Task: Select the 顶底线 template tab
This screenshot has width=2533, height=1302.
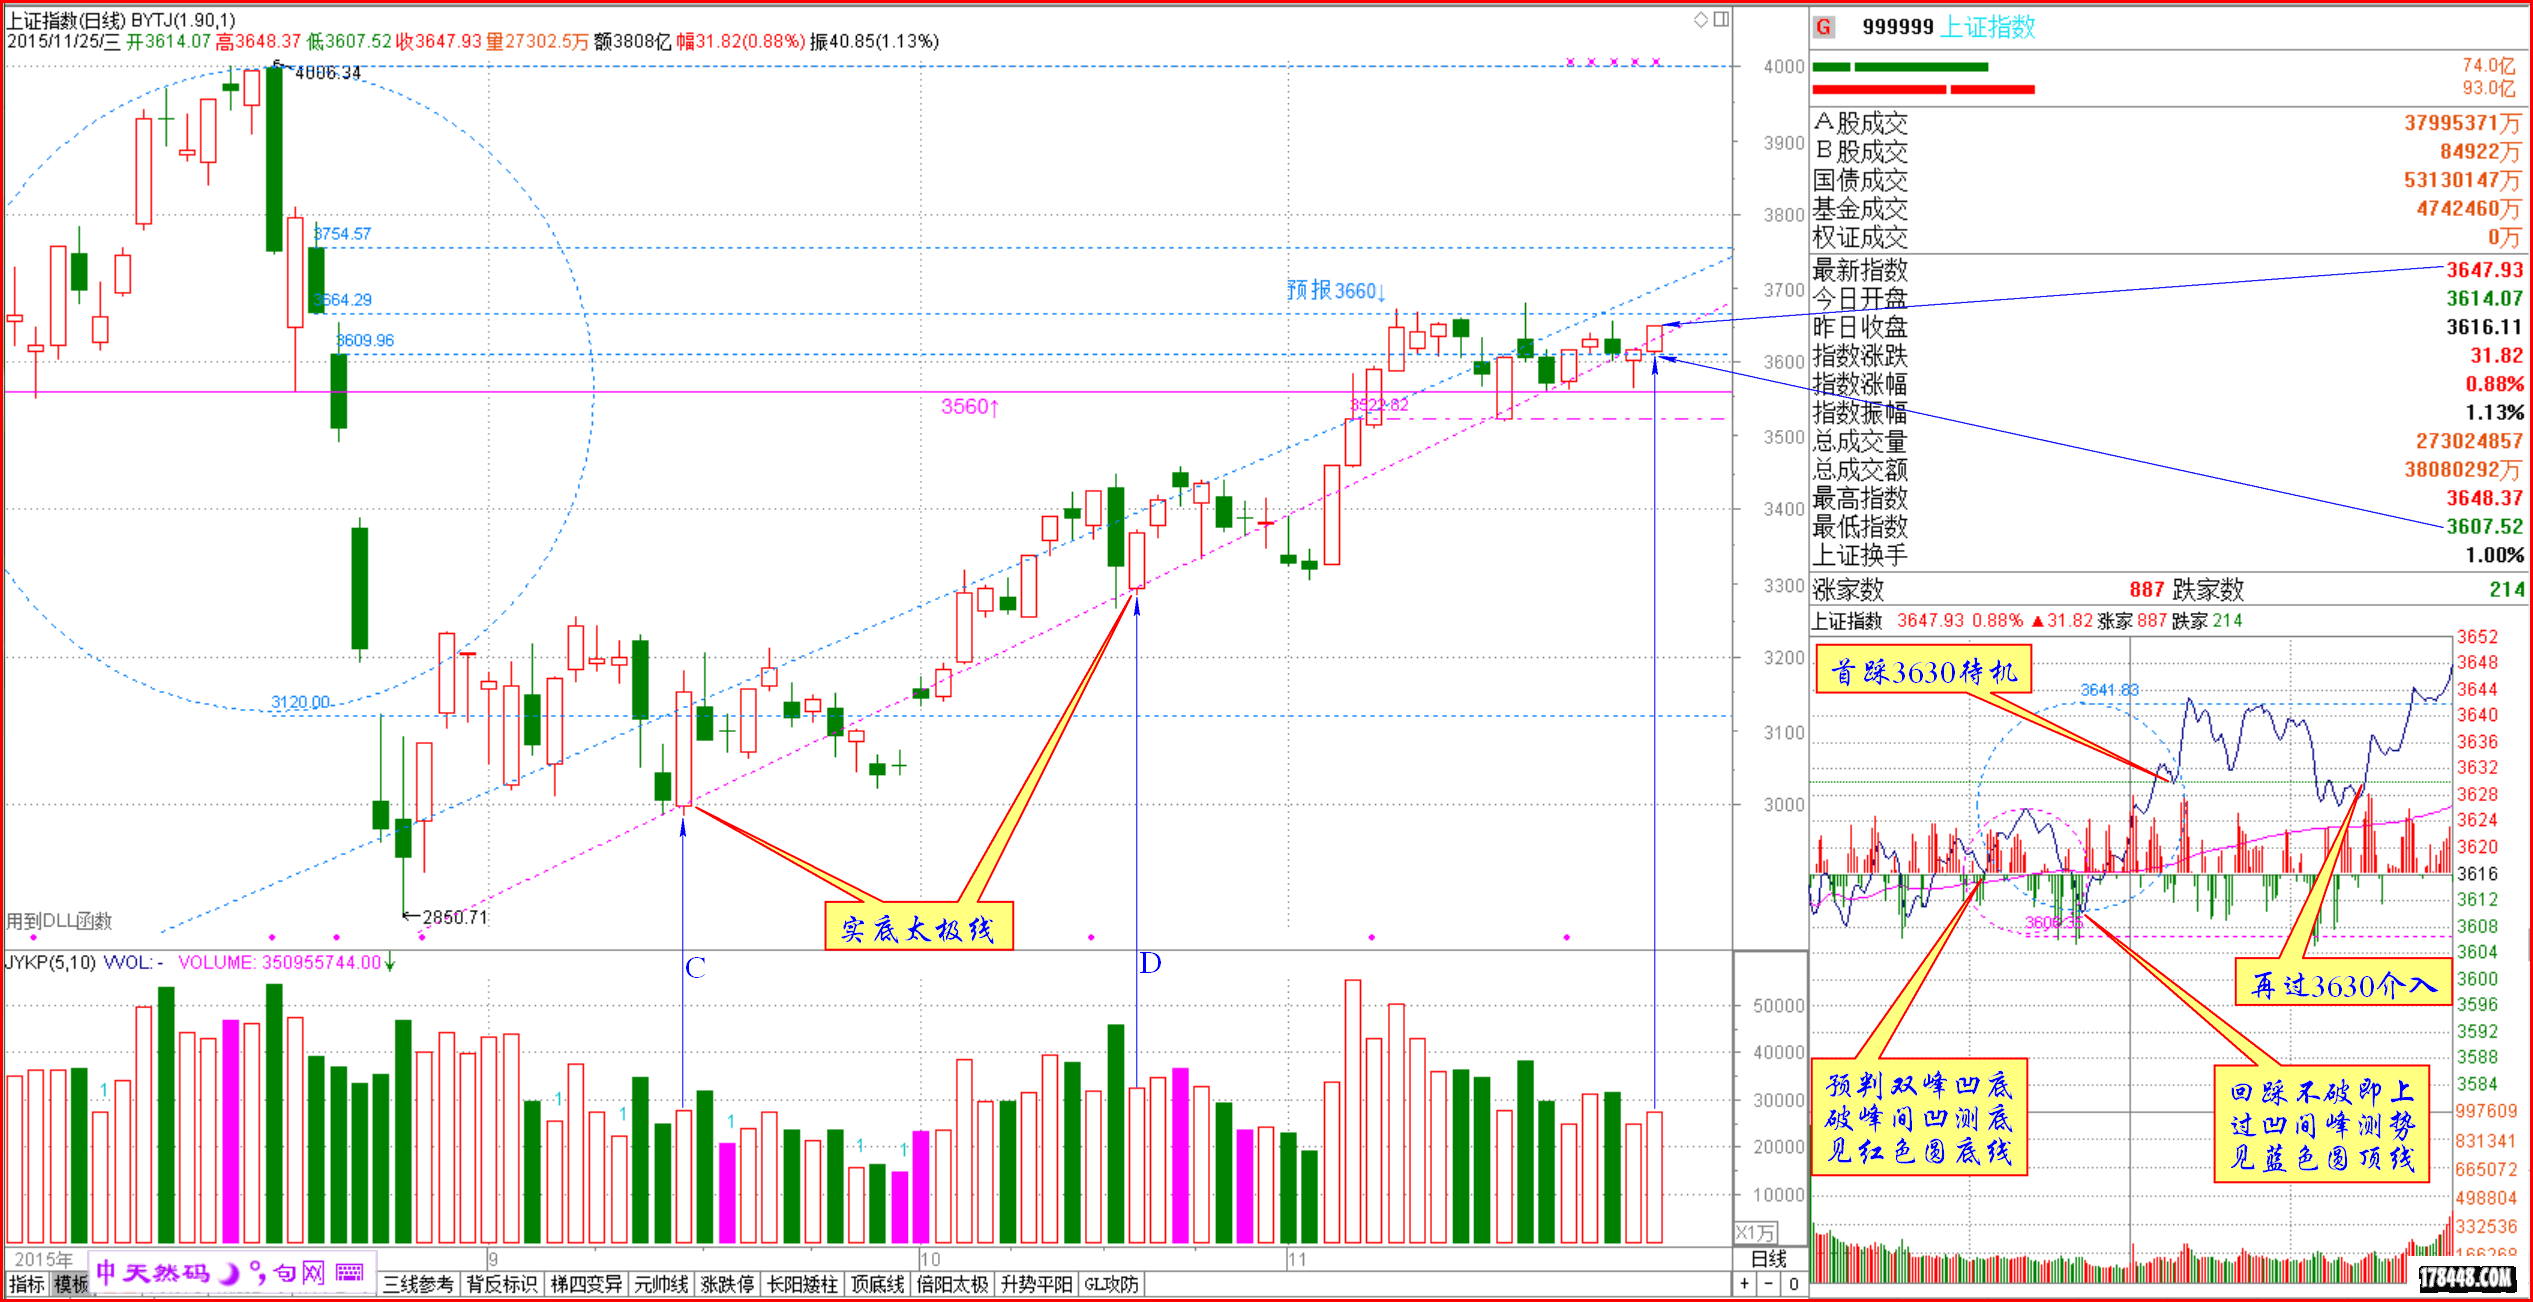Action: coord(877,1284)
